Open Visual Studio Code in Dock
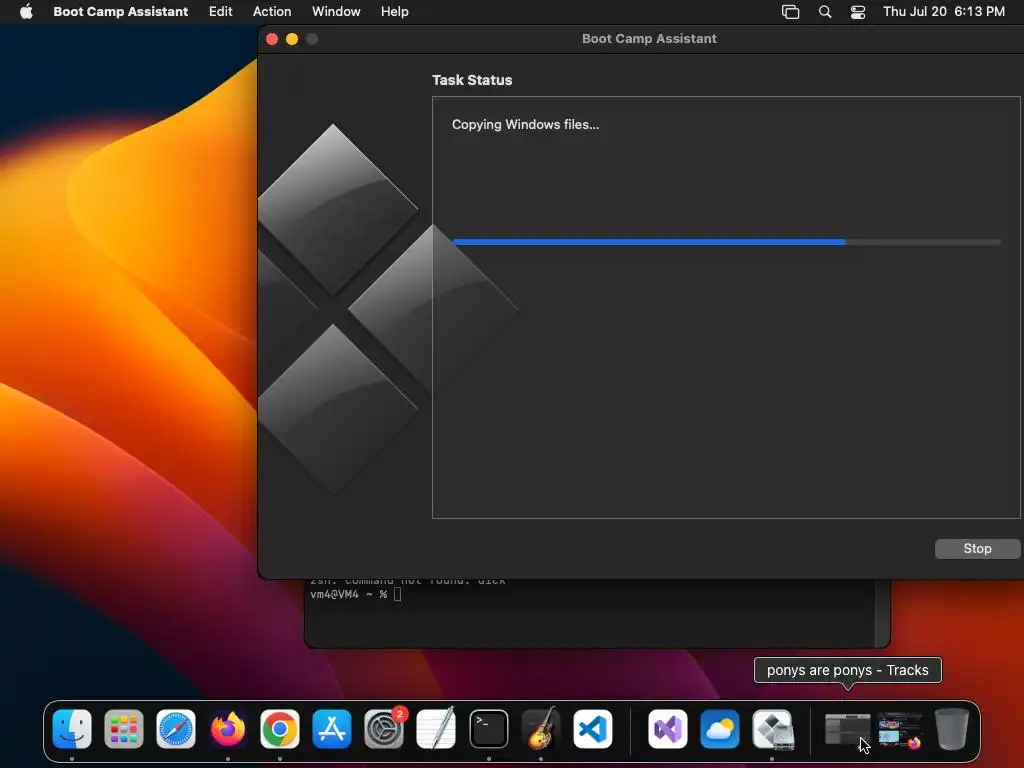 coord(592,729)
